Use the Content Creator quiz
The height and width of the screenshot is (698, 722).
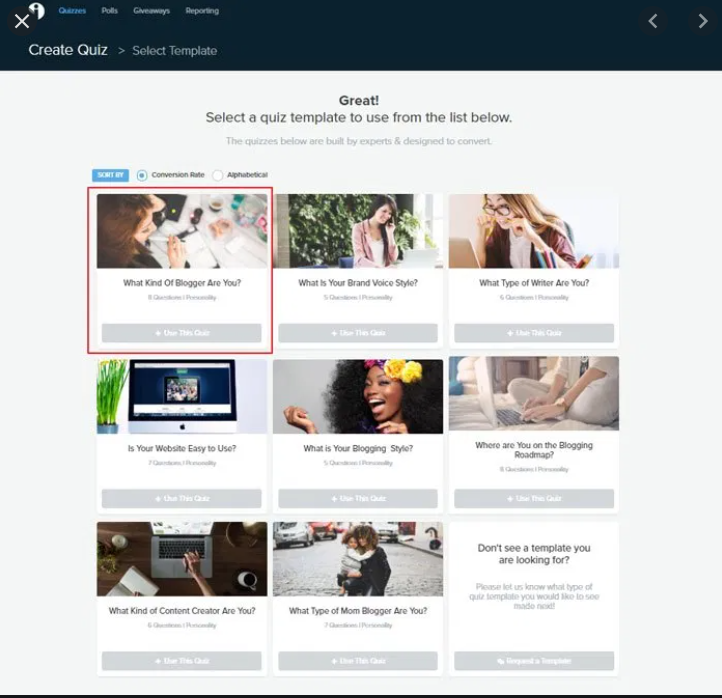[181, 661]
